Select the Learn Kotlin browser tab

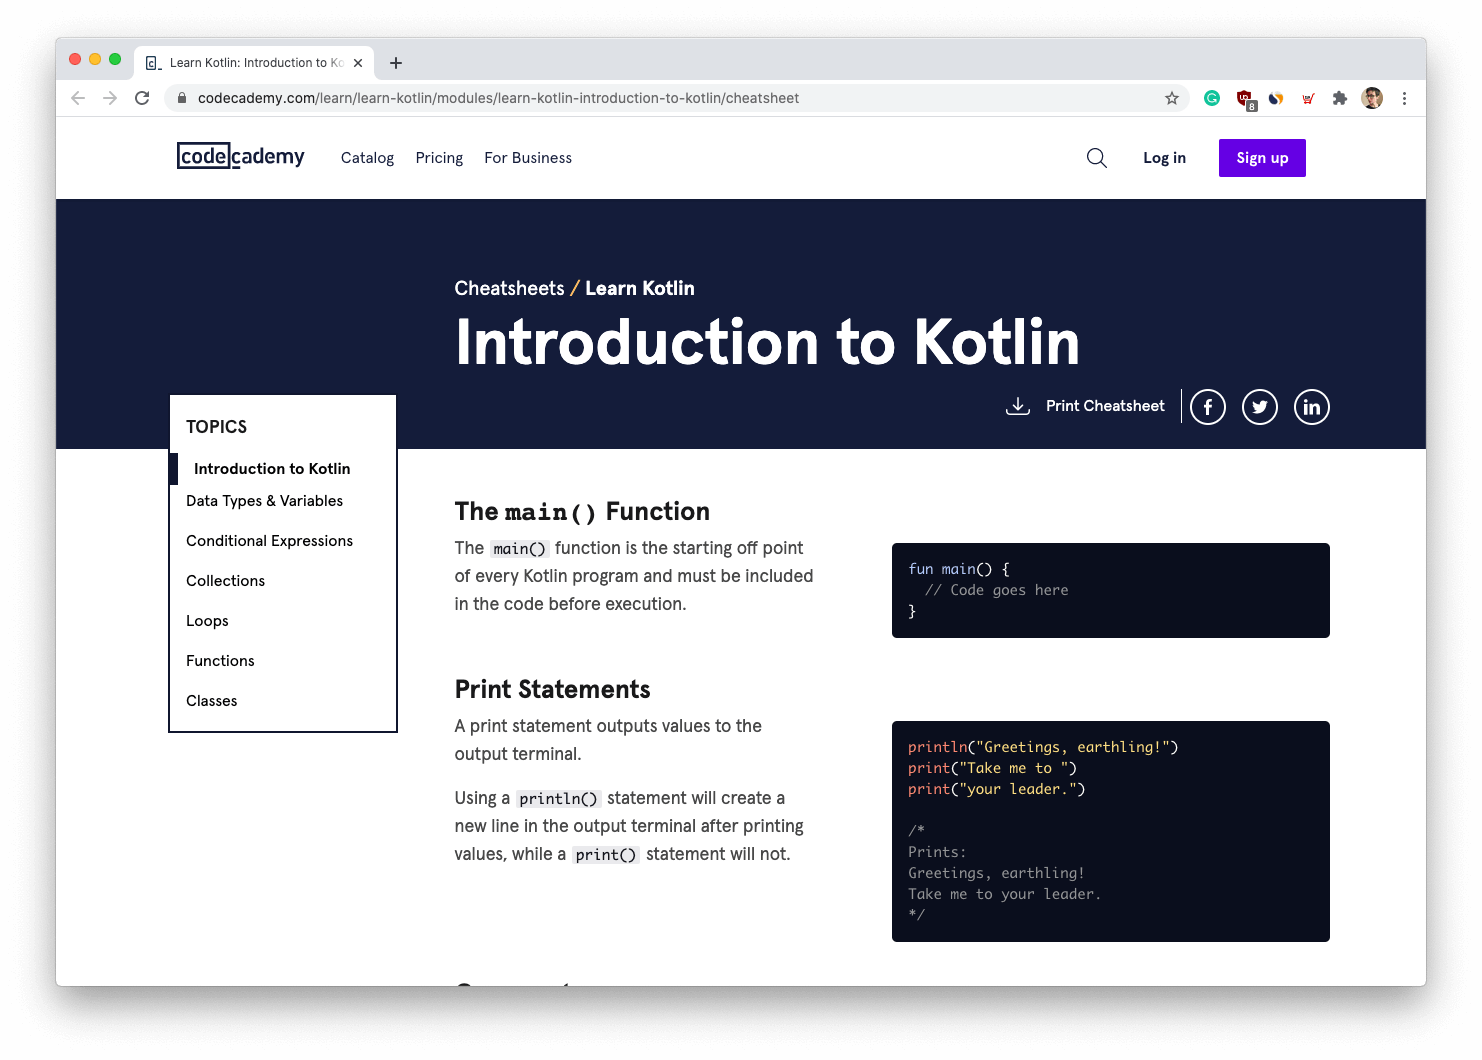pyautogui.click(x=254, y=63)
